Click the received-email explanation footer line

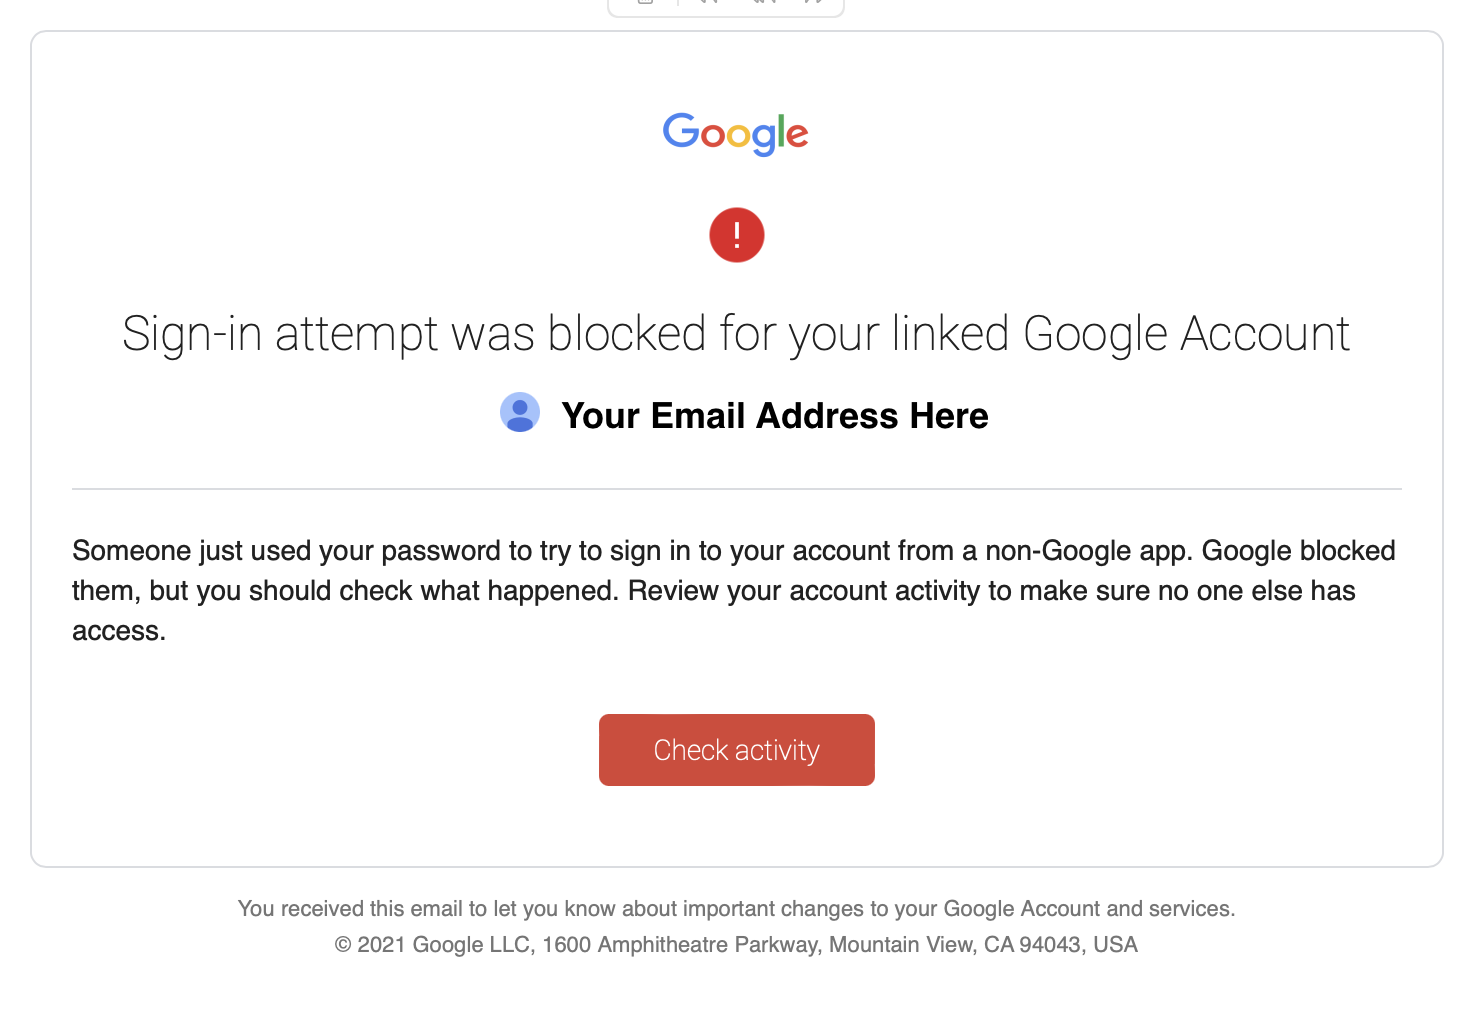click(736, 908)
